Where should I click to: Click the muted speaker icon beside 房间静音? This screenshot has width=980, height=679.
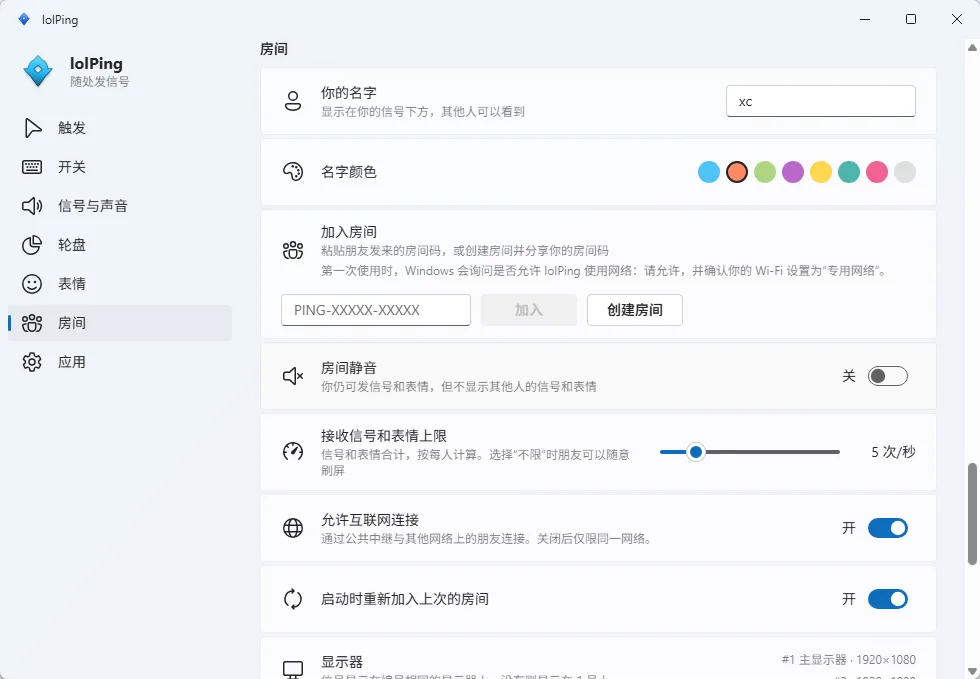coord(292,376)
